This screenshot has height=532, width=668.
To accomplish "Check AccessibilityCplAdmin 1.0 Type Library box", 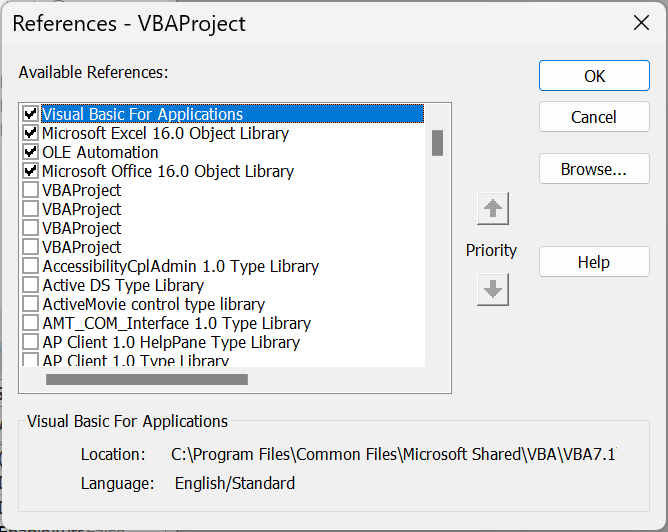I will [30, 266].
